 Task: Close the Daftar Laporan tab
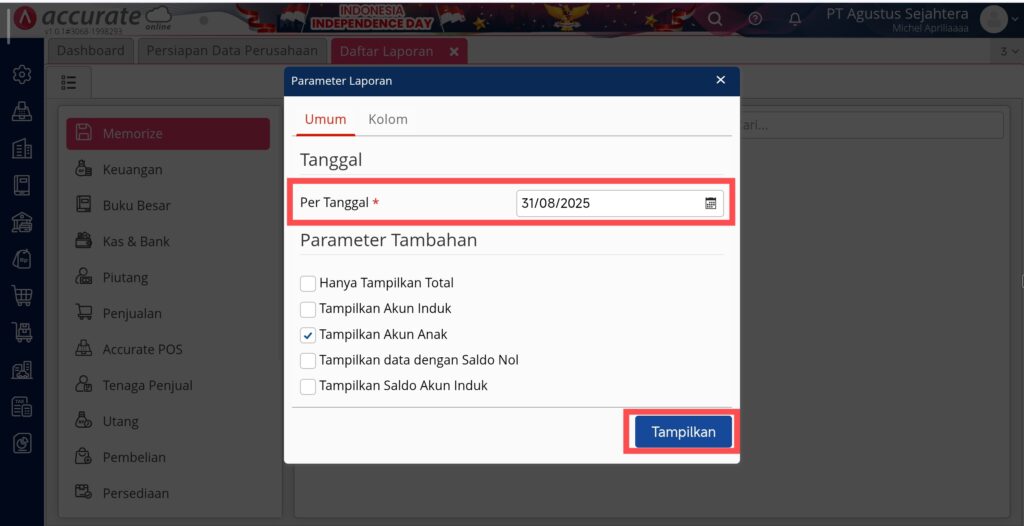tap(454, 52)
